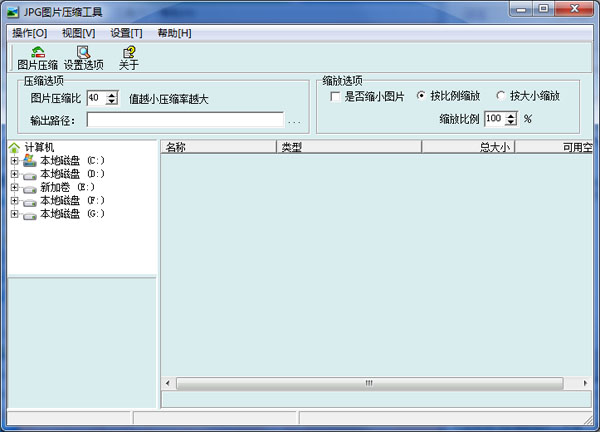Click the drive icon for 本地磁盘 (C:)
Screen dimensions: 600x432
point(30,160)
